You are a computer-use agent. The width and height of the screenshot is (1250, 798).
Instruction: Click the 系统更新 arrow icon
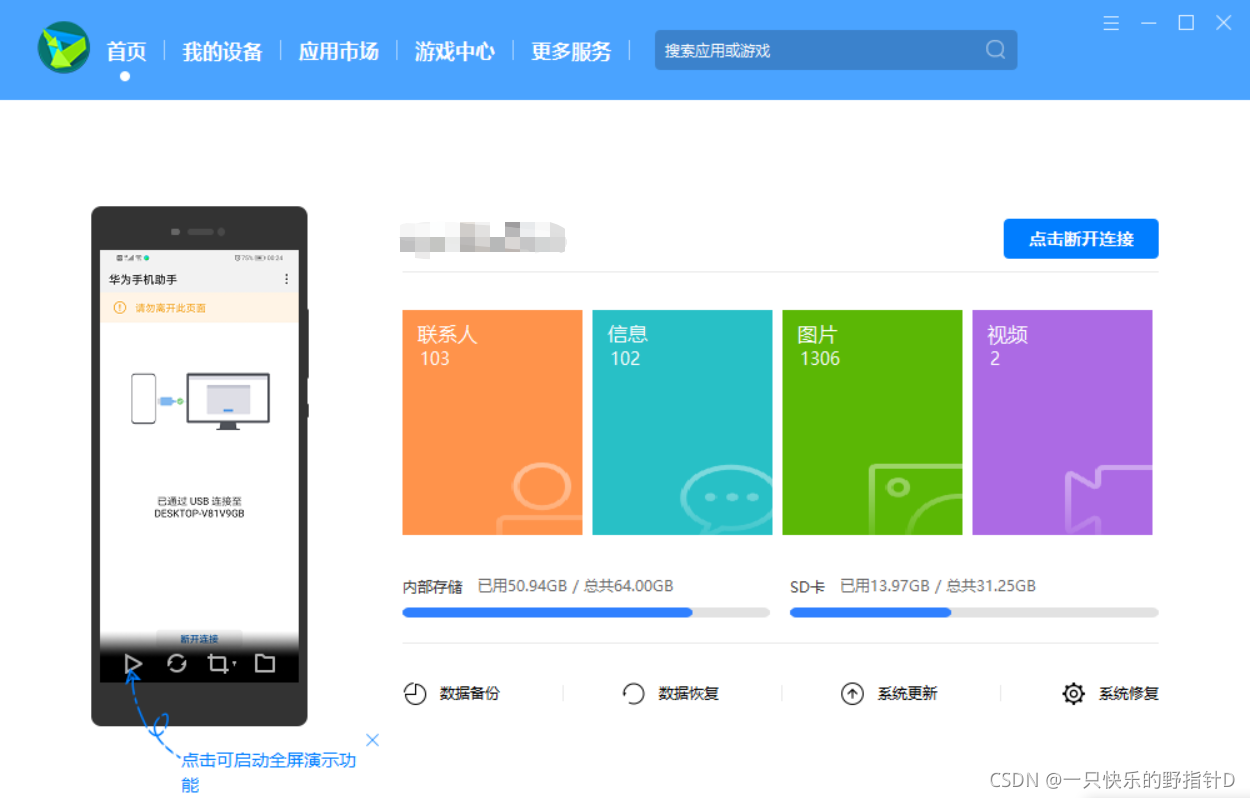[x=852, y=693]
